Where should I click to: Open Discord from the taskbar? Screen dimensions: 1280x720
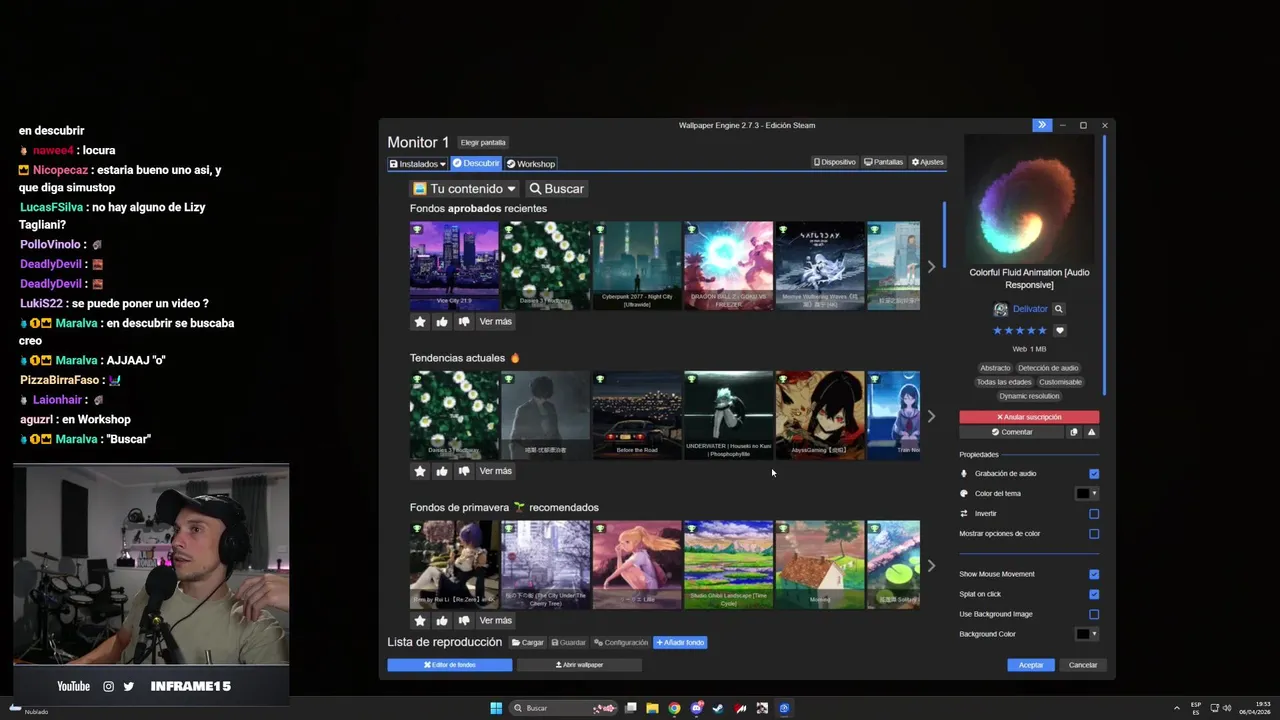[x=697, y=708]
